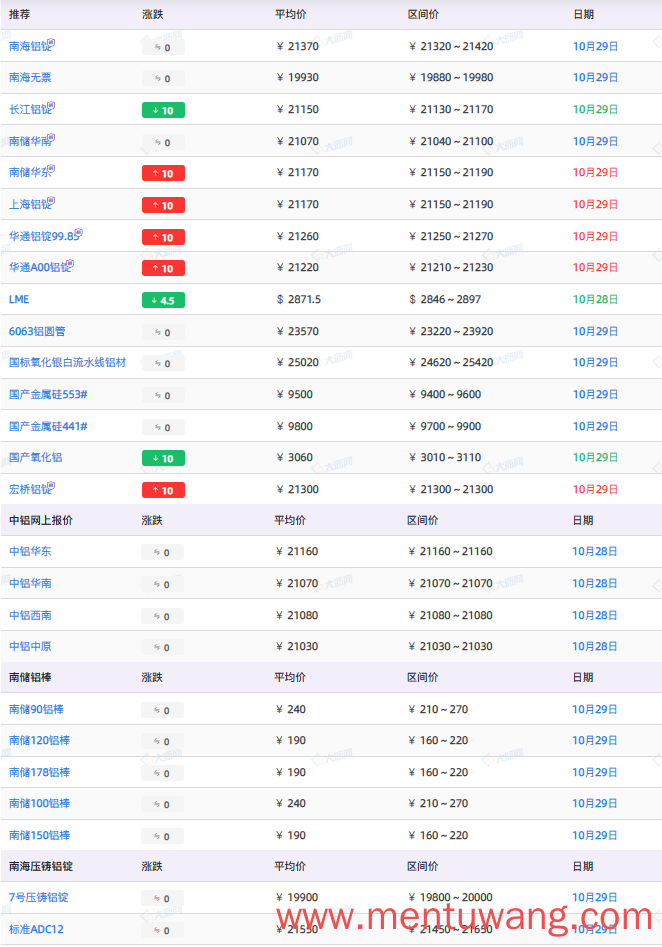Open the 上海铝锭 price link
The height and width of the screenshot is (947, 662).
click(28, 204)
